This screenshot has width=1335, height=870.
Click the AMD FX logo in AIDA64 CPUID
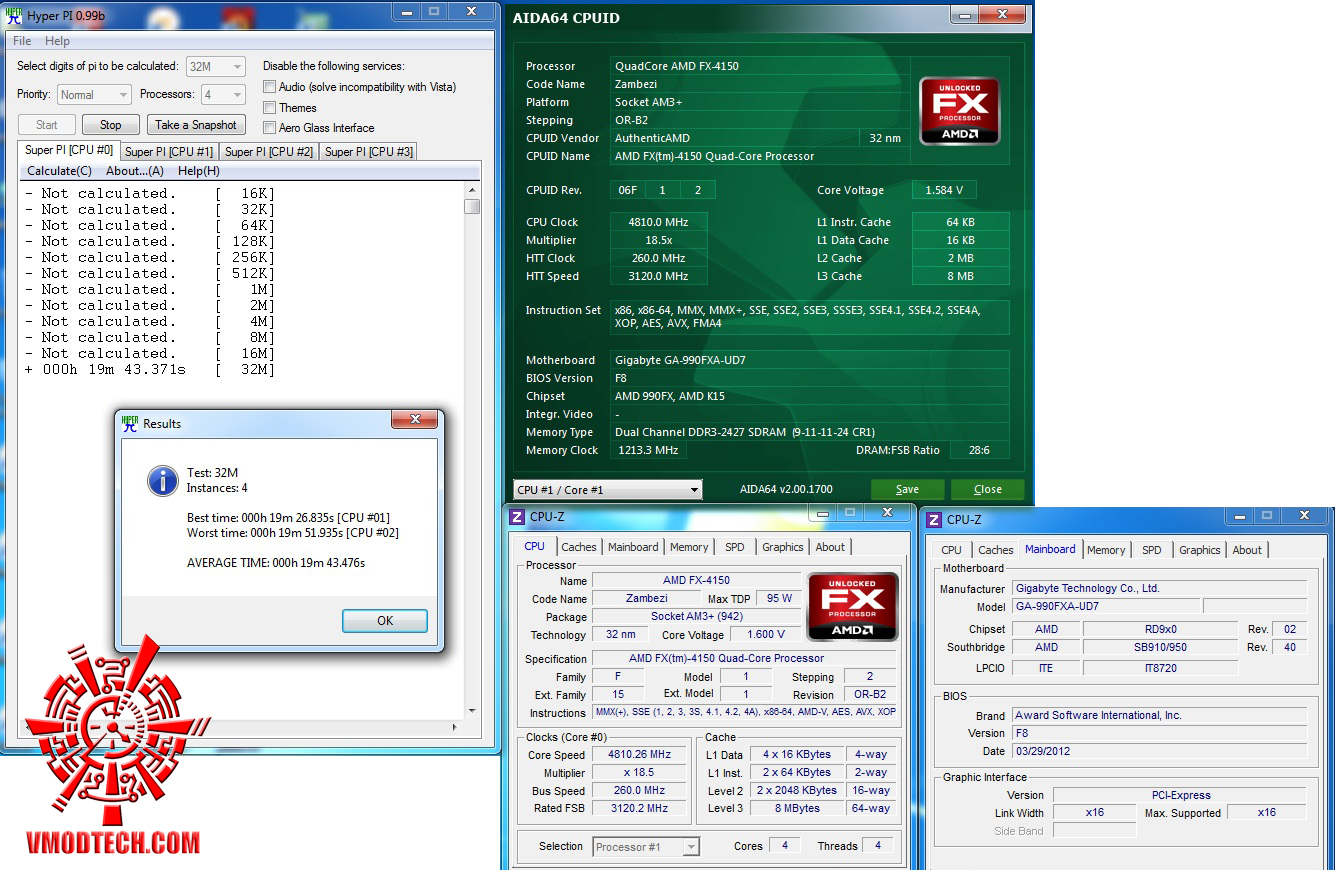click(960, 111)
